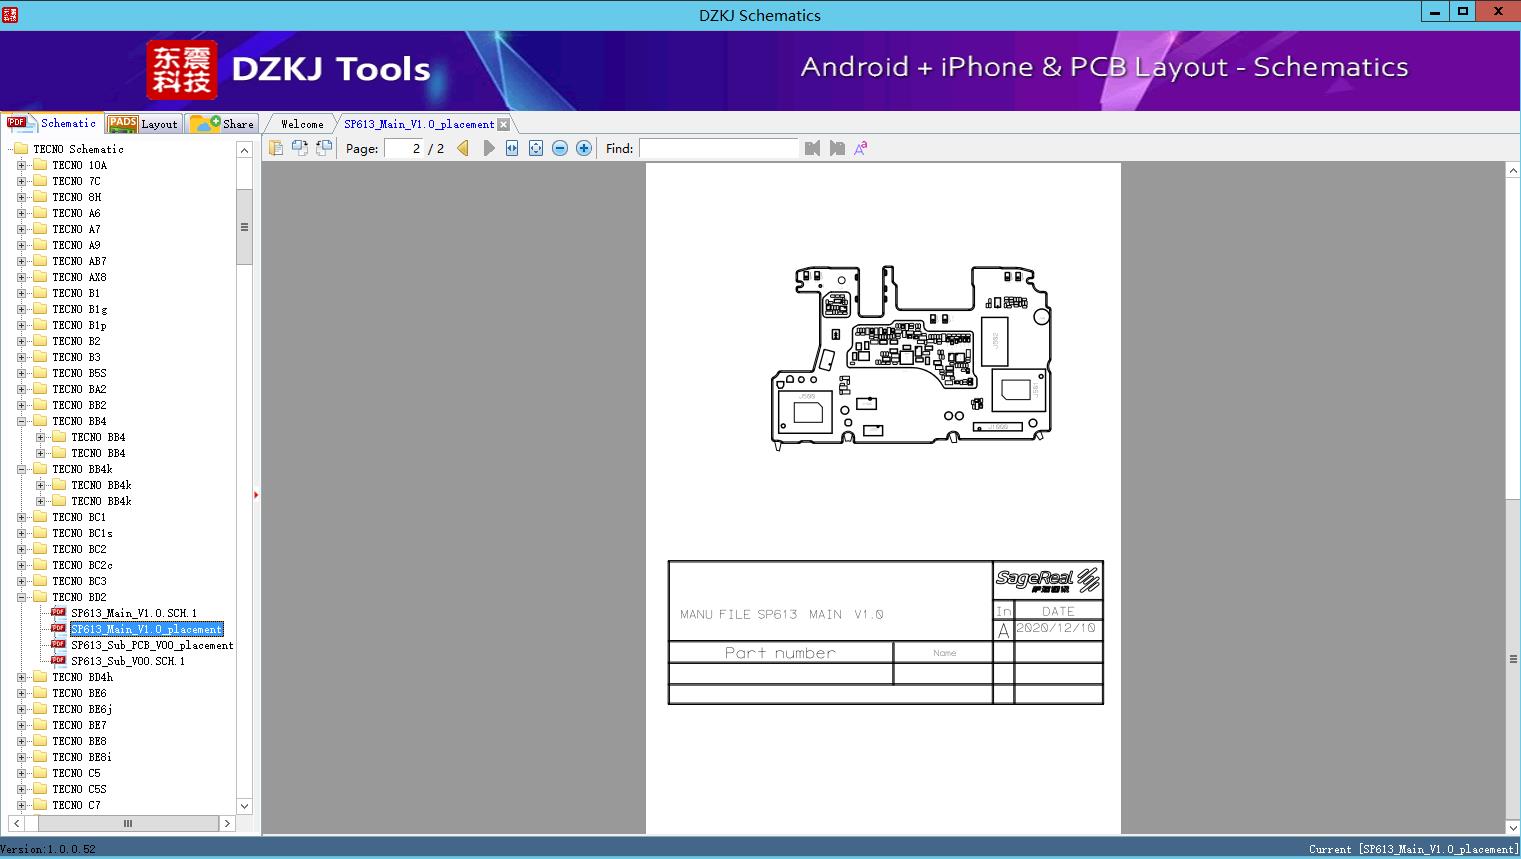Select TECNO AB7 in the tree
This screenshot has width=1521, height=859.
tap(79, 261)
